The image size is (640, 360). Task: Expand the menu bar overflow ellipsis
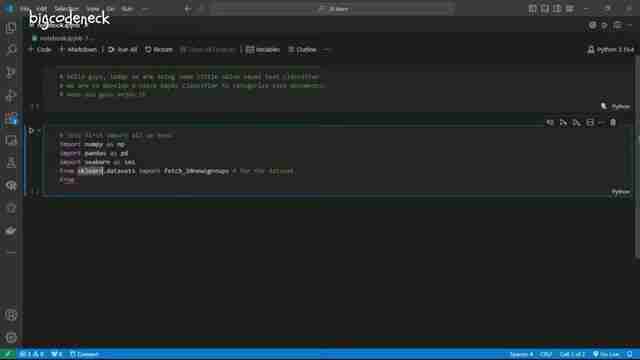(x=145, y=9)
